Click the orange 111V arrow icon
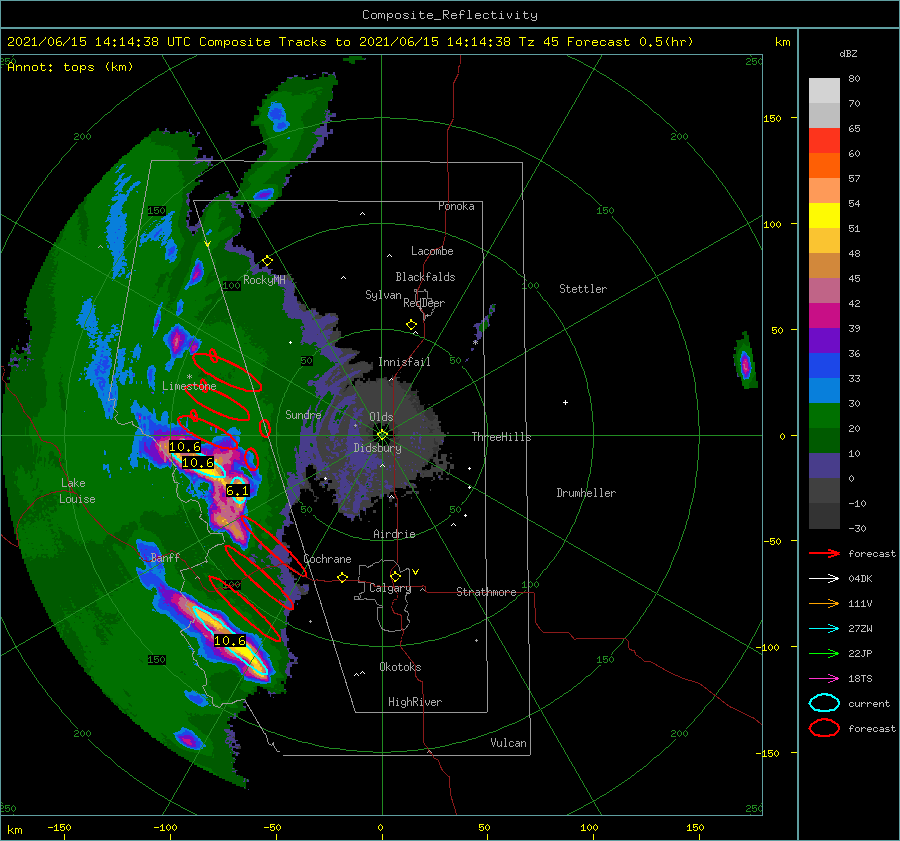This screenshot has height=841, width=900. pyautogui.click(x=824, y=603)
